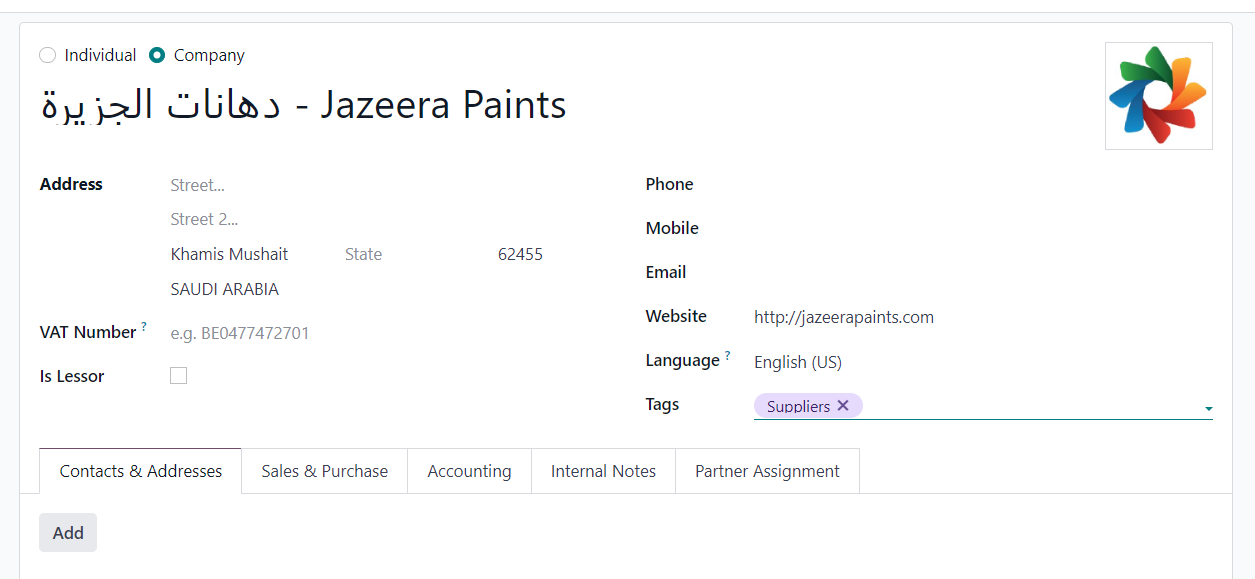
Task: Click the company name title field
Action: click(x=304, y=105)
